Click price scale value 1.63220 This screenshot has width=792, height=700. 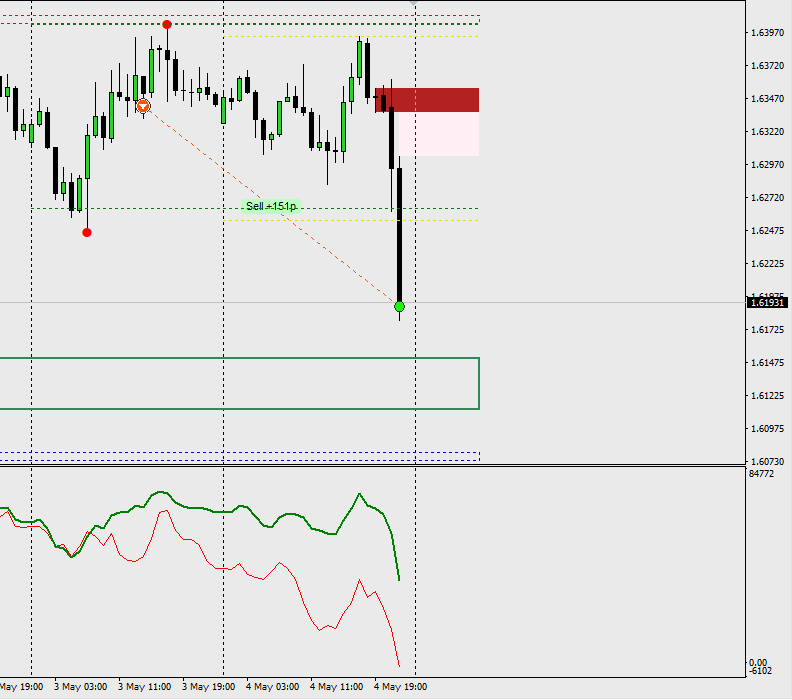[x=768, y=132]
